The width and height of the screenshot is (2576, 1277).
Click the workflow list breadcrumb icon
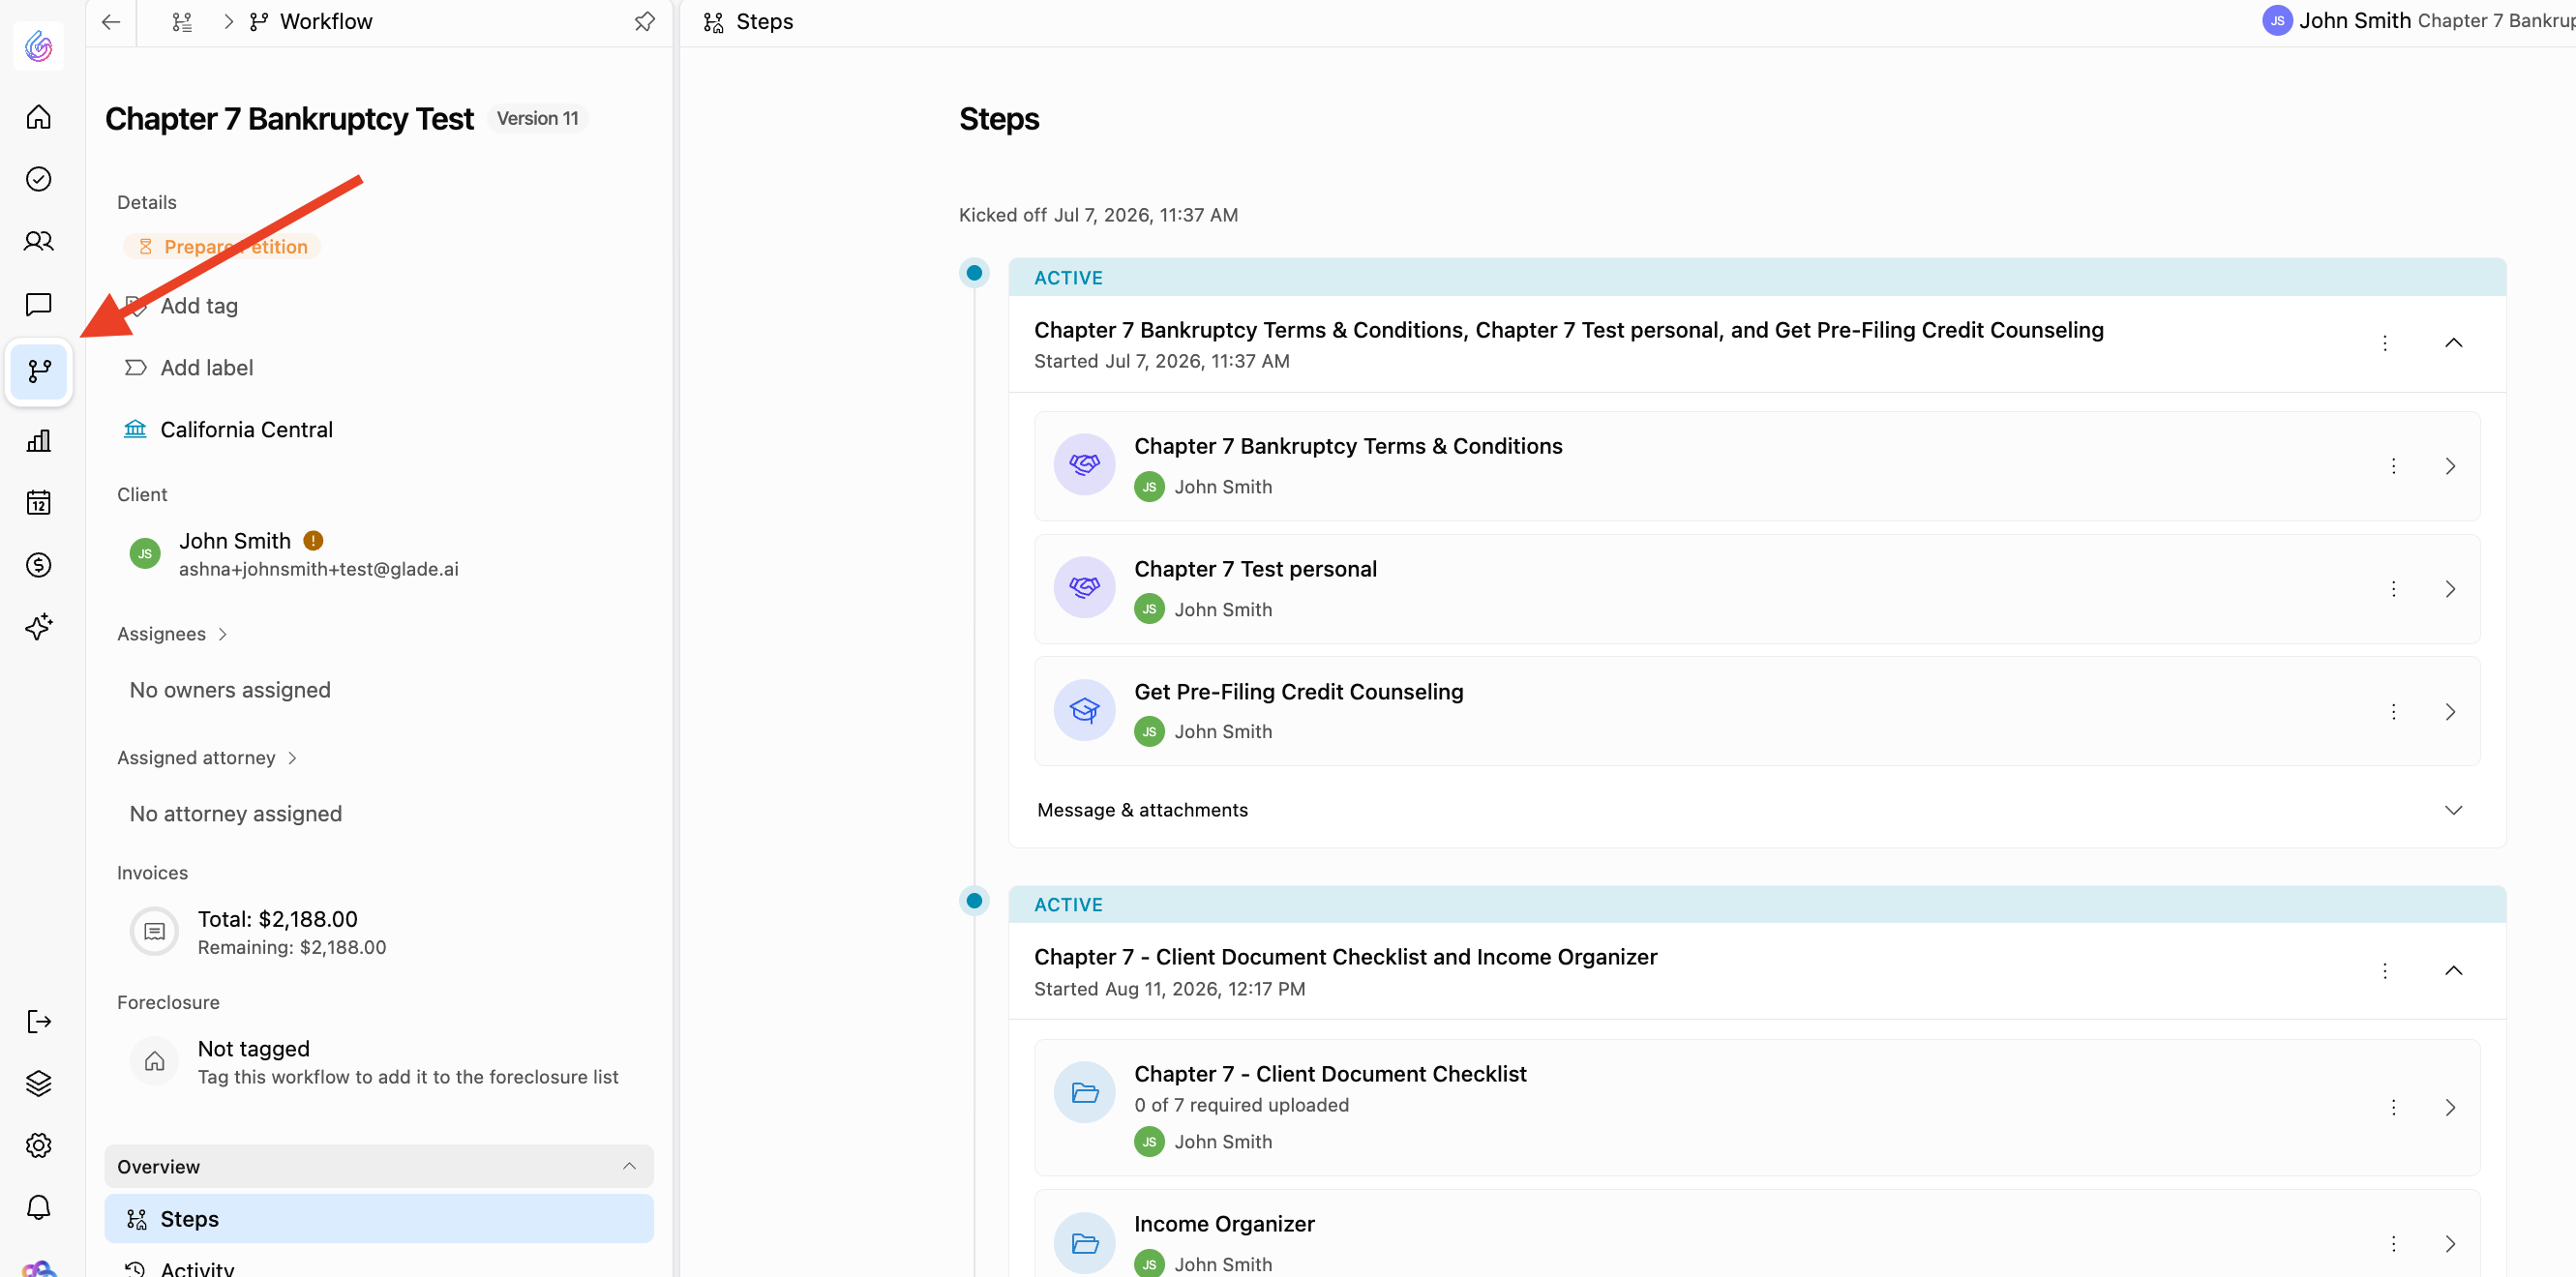pyautogui.click(x=182, y=22)
